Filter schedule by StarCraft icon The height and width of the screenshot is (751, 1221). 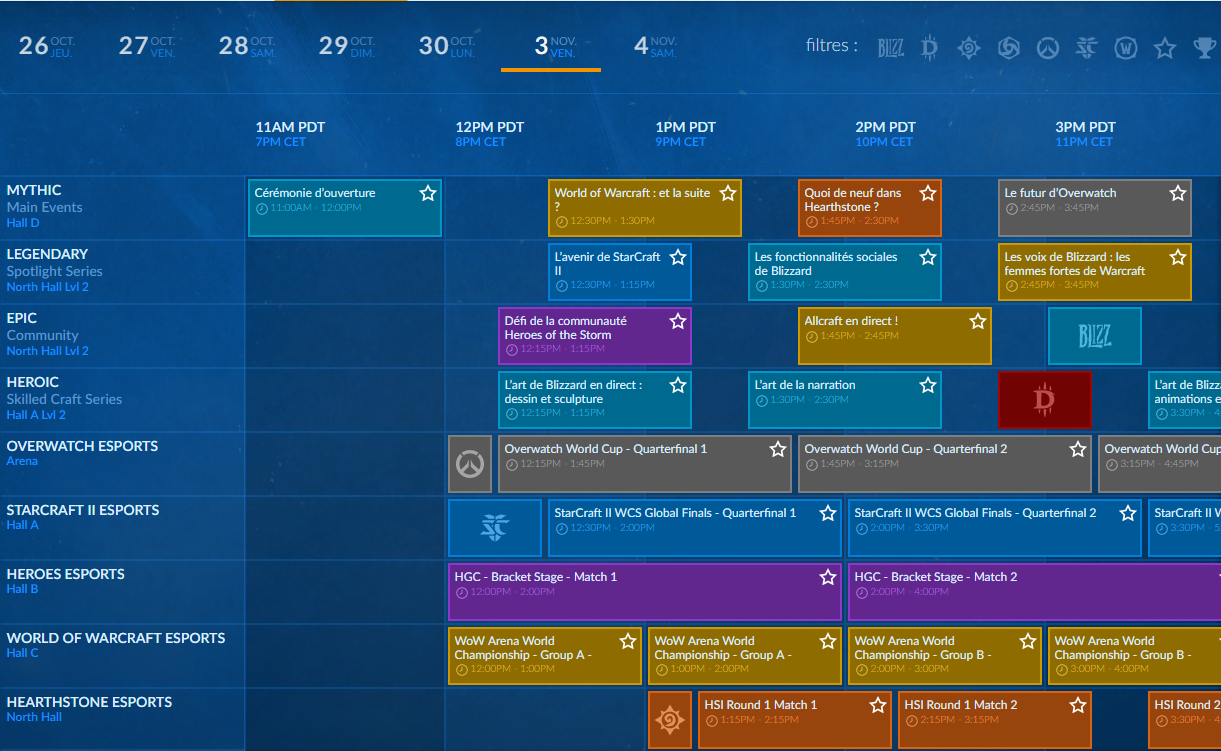click(x=1087, y=47)
